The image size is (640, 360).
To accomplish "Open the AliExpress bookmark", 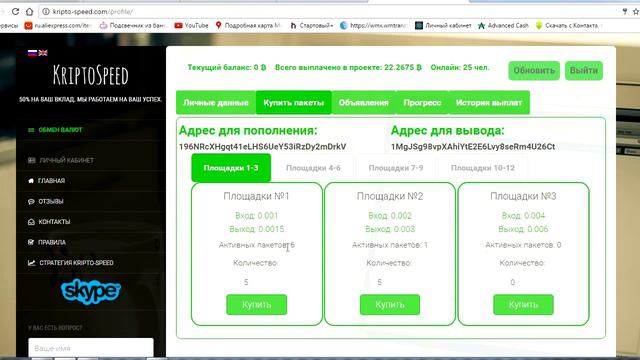I will (x=58, y=25).
